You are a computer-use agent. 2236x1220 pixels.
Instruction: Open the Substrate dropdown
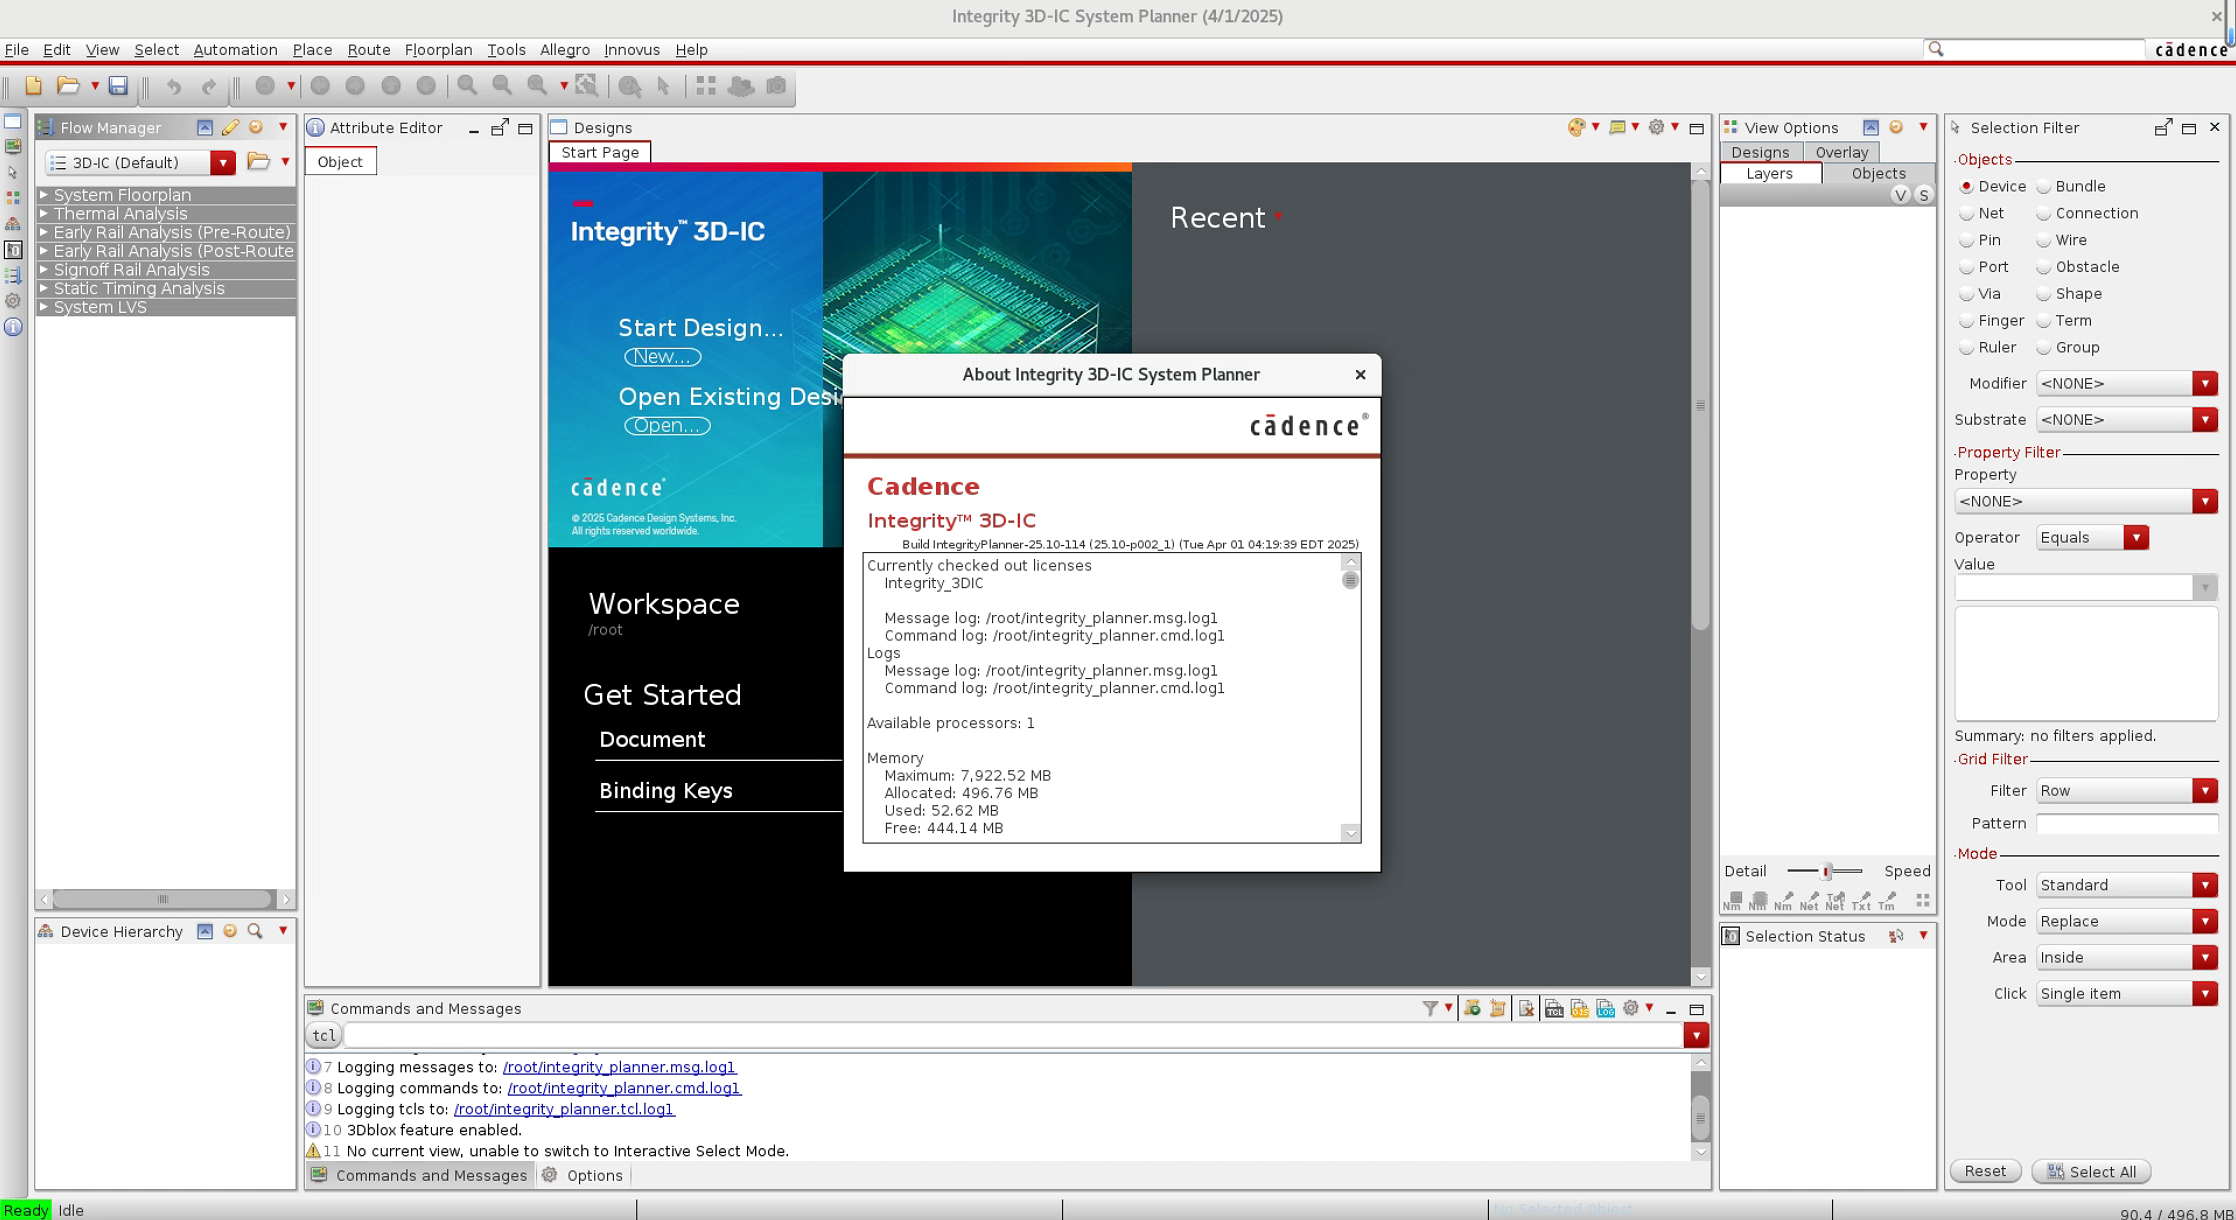(2127, 419)
